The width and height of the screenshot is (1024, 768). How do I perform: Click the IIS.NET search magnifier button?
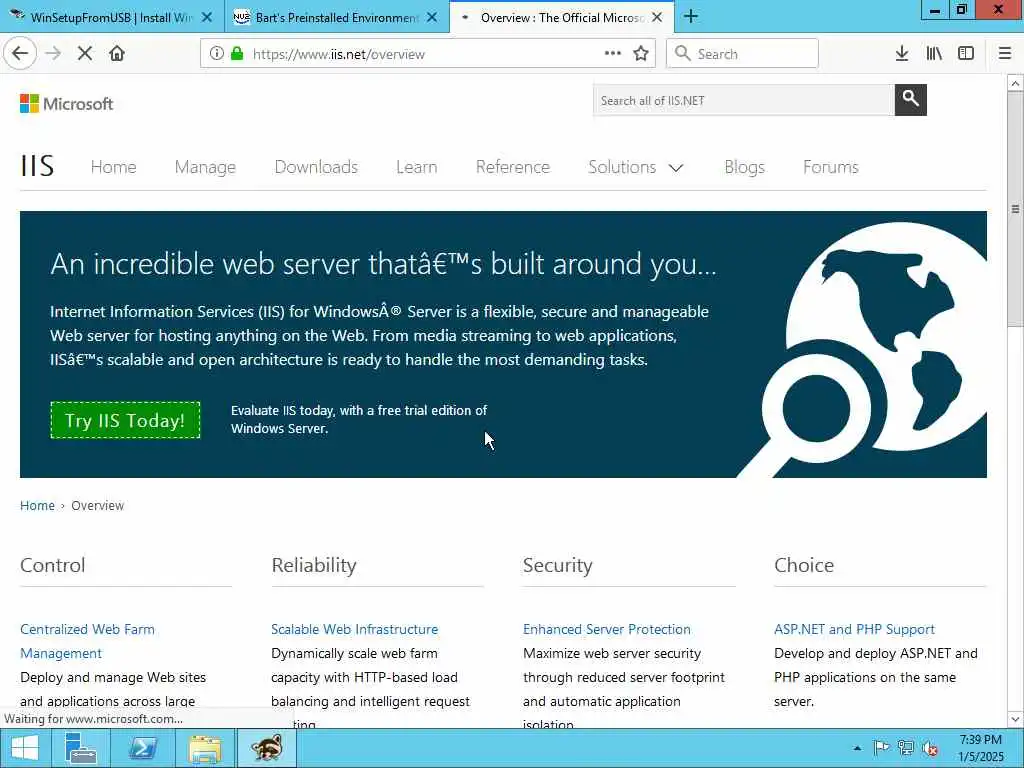(x=910, y=100)
